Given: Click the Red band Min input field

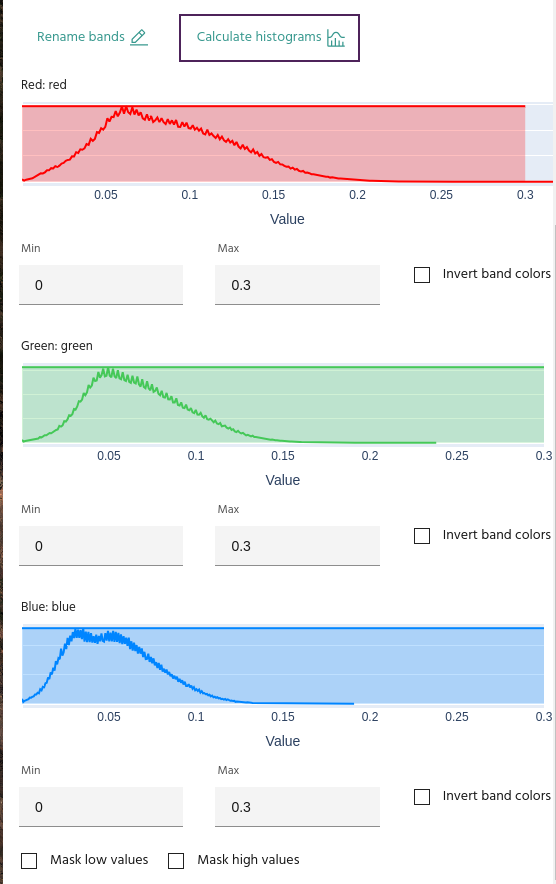Looking at the screenshot, I should coord(101,285).
